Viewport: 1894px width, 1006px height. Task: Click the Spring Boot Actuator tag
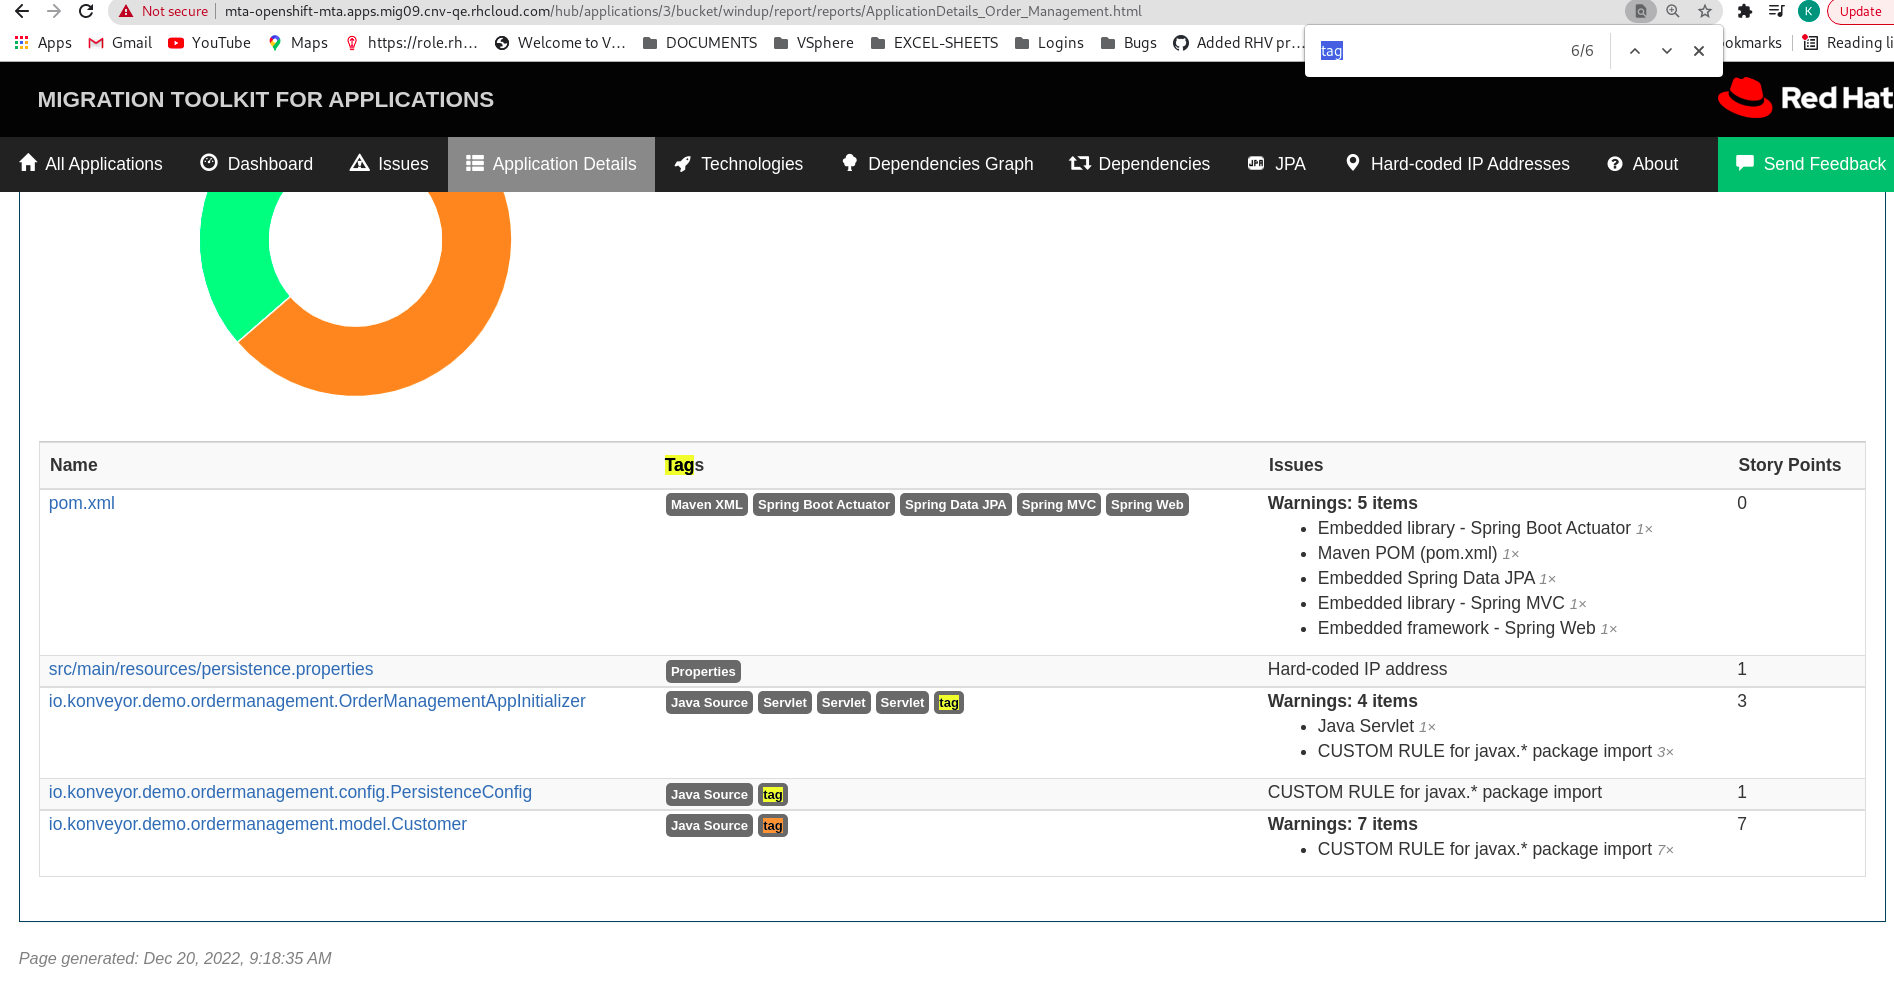click(x=824, y=505)
